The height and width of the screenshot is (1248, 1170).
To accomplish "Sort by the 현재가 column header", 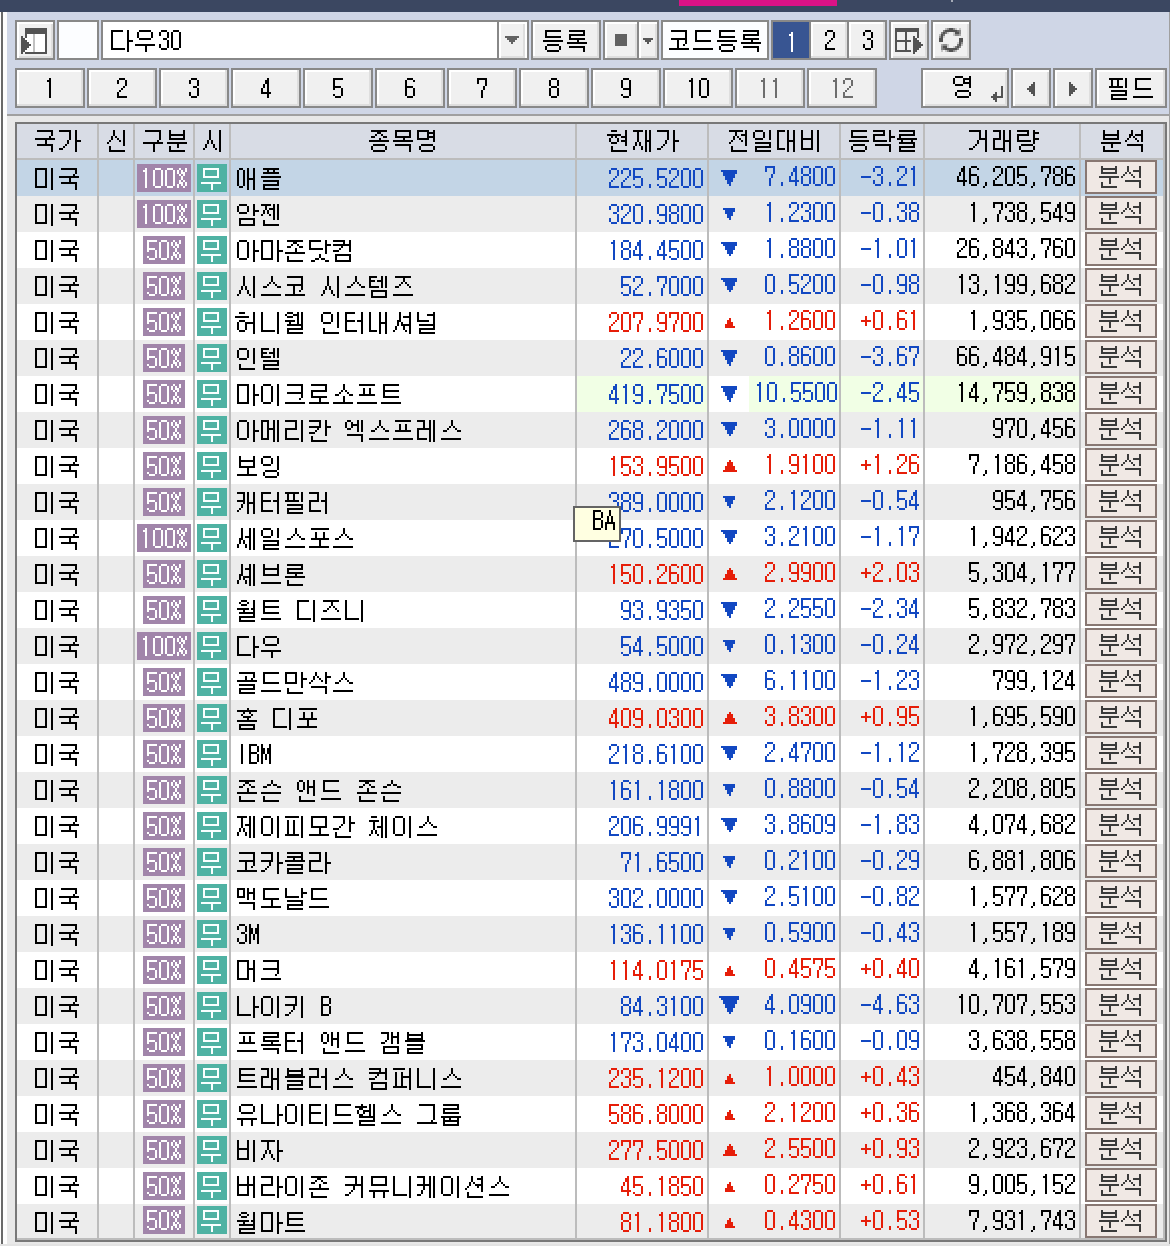I will (x=642, y=141).
